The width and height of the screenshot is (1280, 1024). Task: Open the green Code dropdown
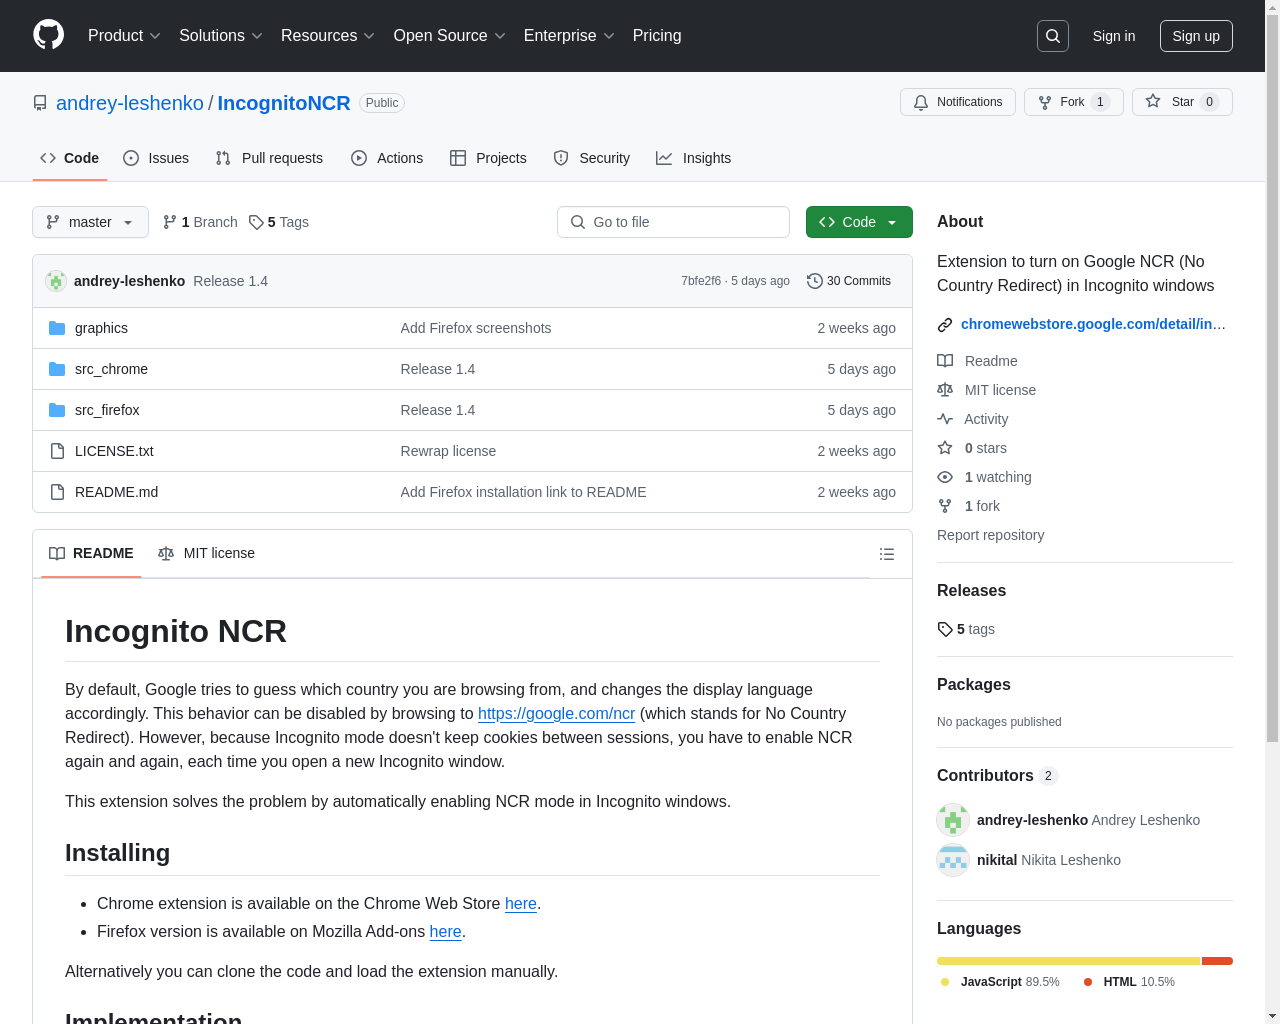coord(859,222)
